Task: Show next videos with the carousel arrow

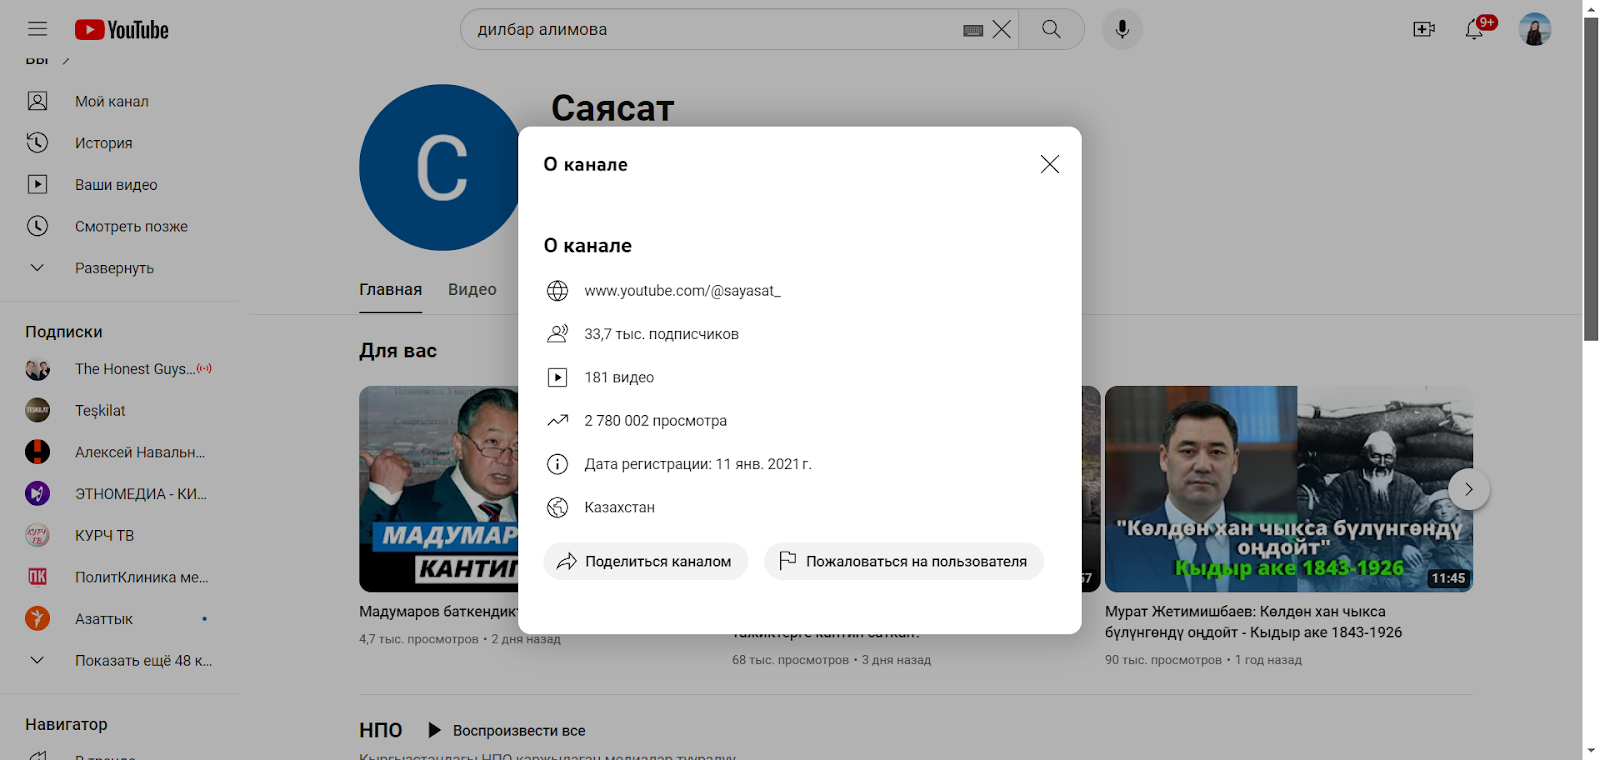Action: [x=1469, y=489]
